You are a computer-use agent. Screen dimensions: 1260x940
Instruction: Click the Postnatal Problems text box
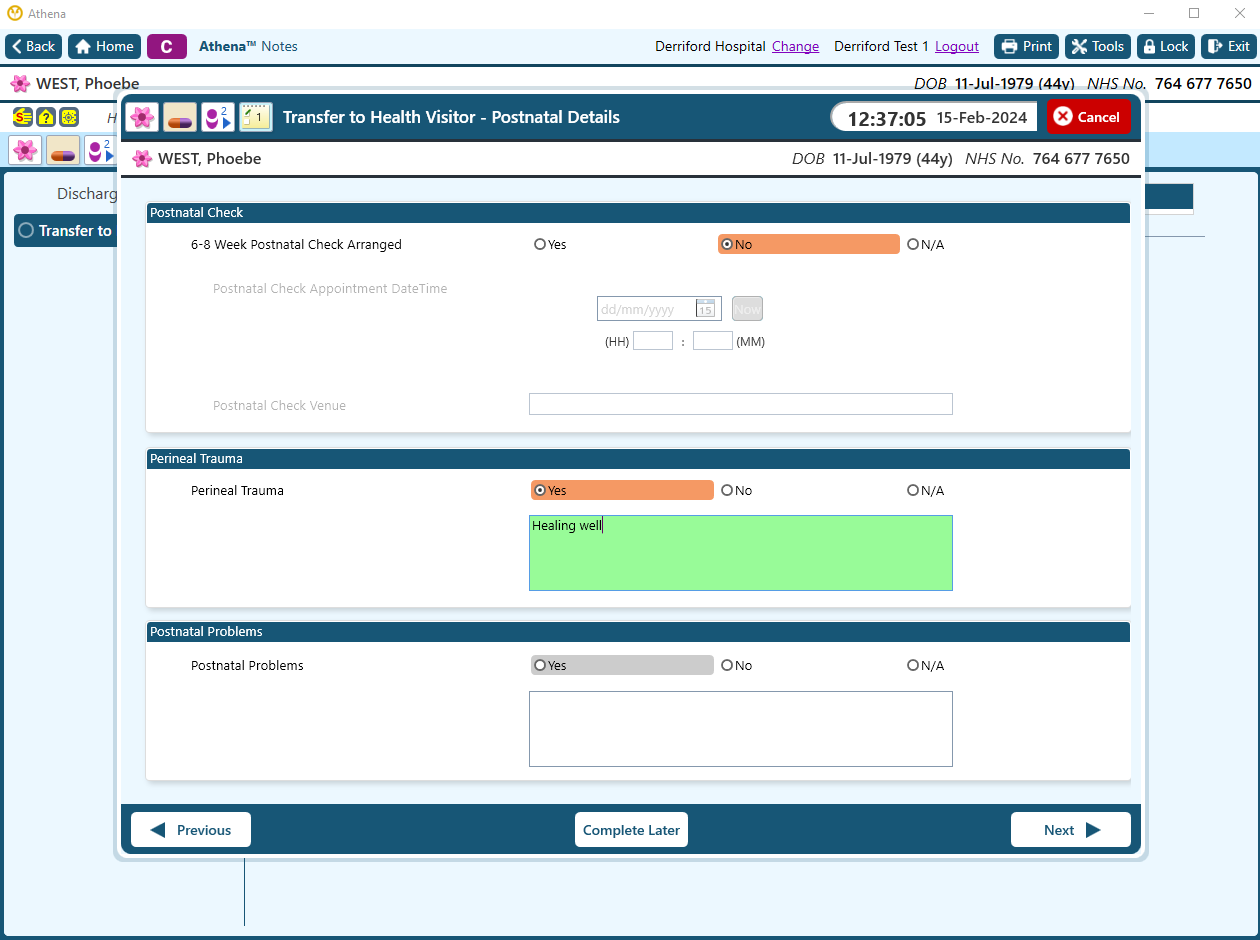(x=741, y=729)
